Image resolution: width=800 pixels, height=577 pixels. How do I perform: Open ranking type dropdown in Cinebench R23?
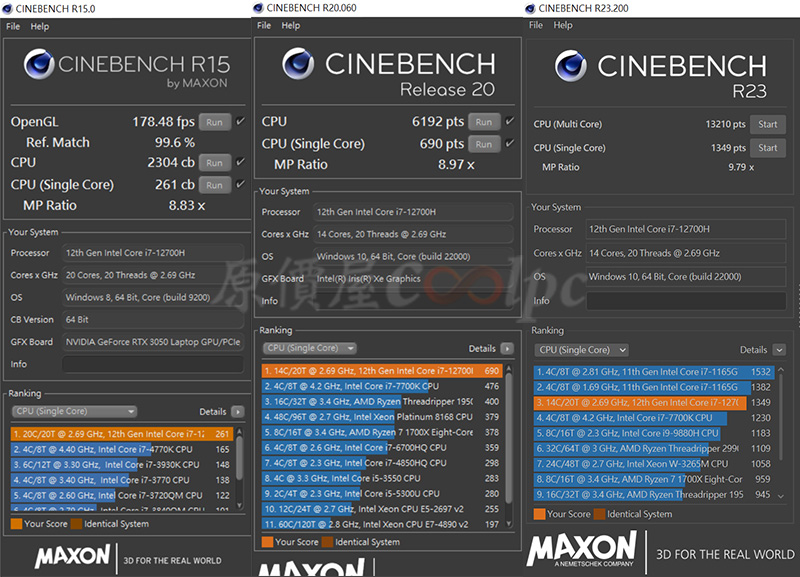(x=582, y=350)
